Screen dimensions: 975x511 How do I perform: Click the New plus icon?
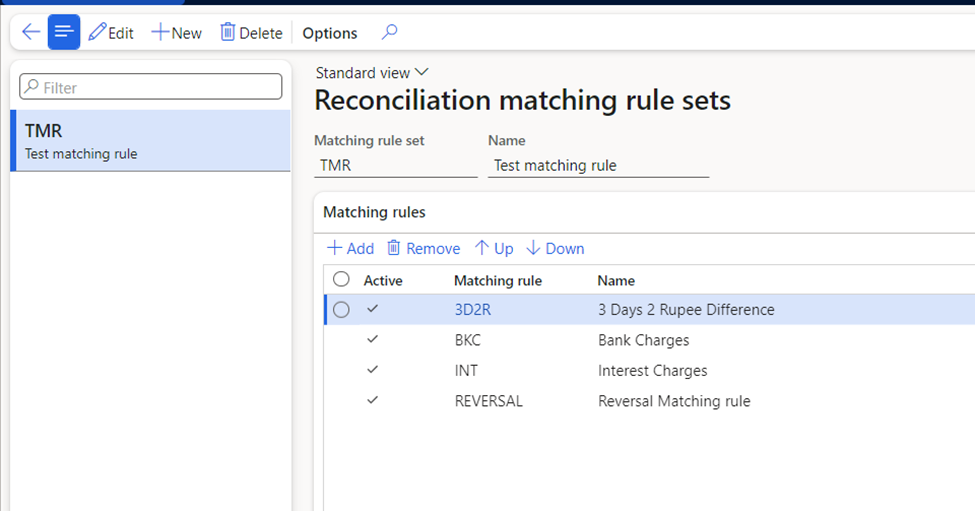coord(160,32)
